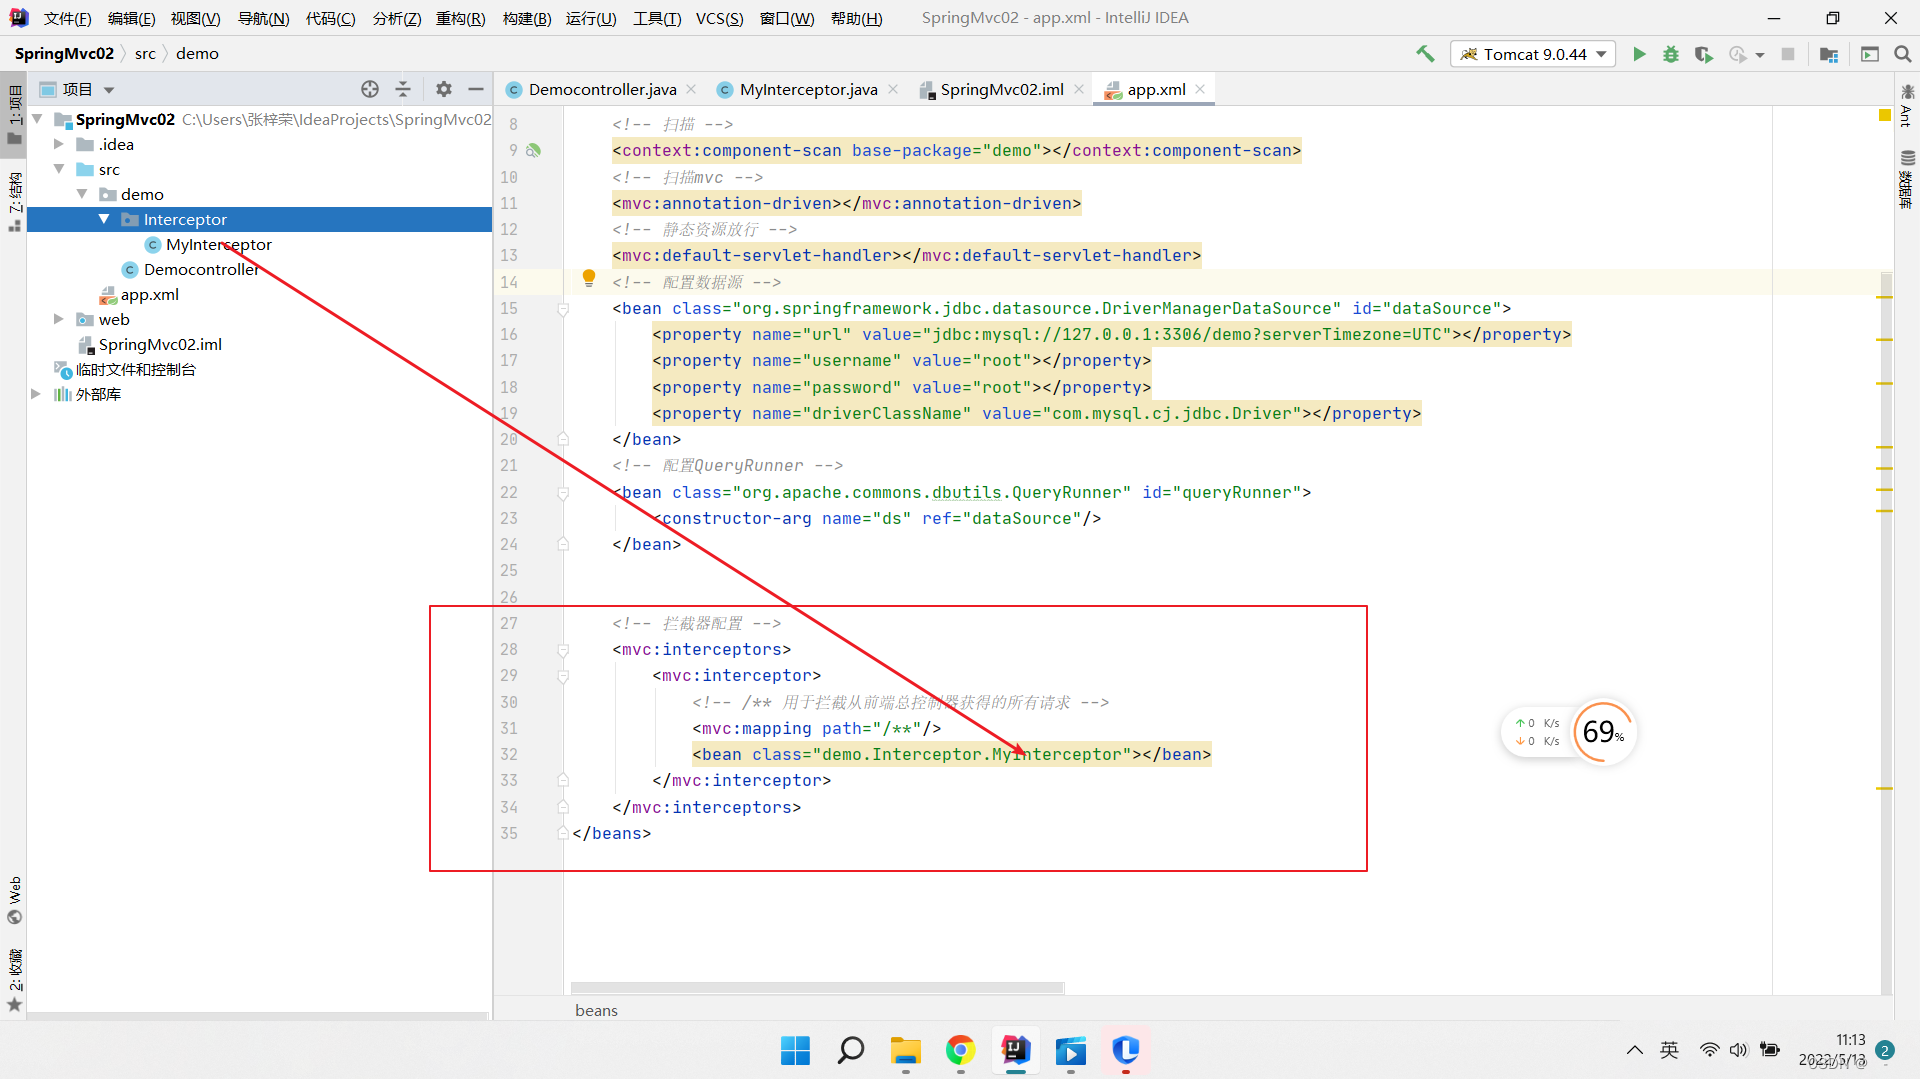1920x1079 pixels.
Task: Open Google Chrome from the taskbar
Action: coord(961,1050)
